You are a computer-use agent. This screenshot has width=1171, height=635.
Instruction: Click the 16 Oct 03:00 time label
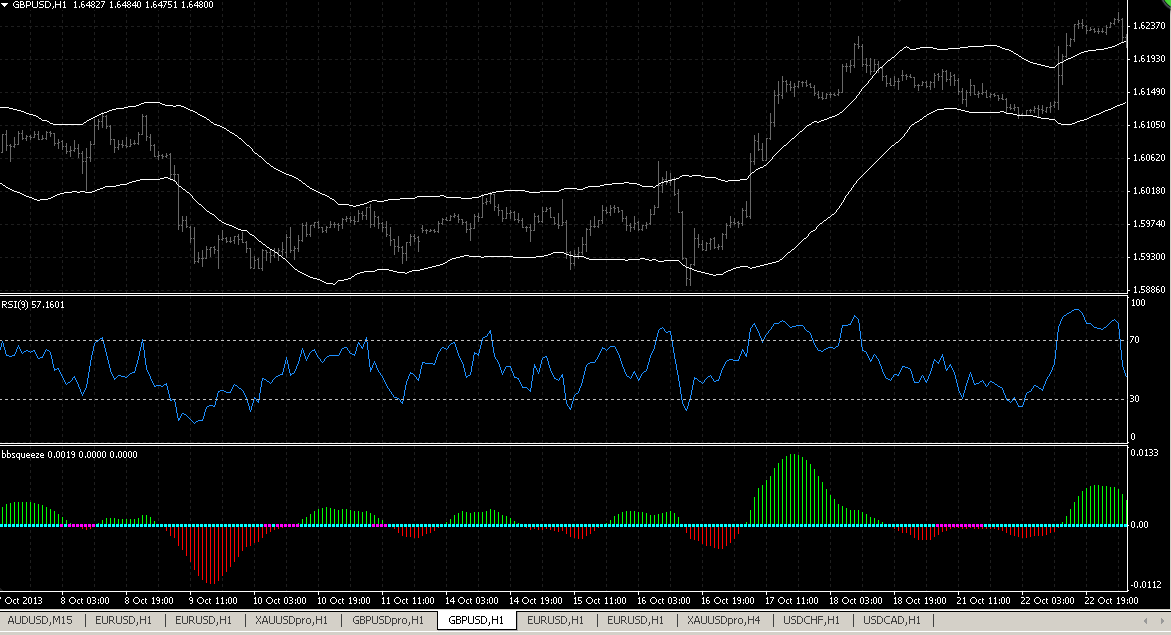664,601
